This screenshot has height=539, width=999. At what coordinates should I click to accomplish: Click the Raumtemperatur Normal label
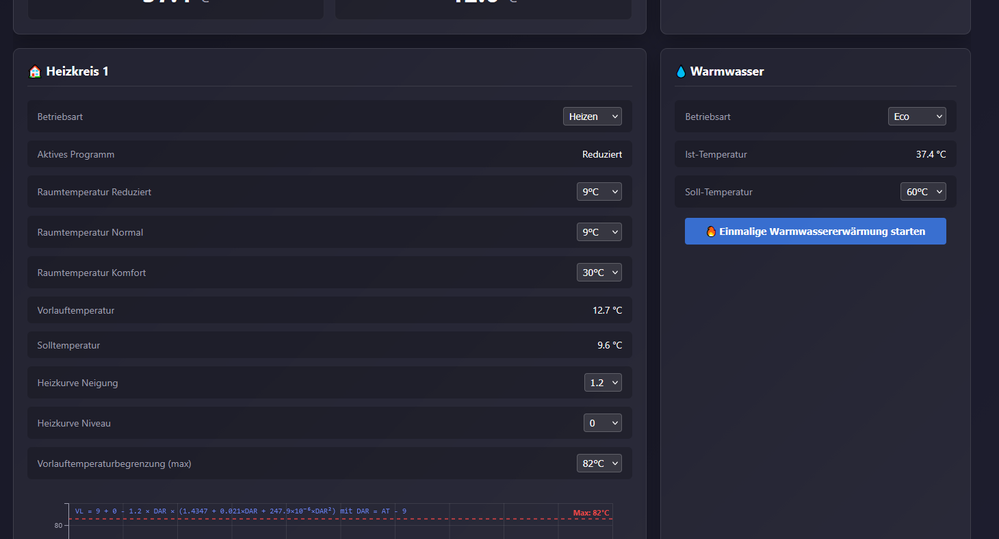point(90,232)
